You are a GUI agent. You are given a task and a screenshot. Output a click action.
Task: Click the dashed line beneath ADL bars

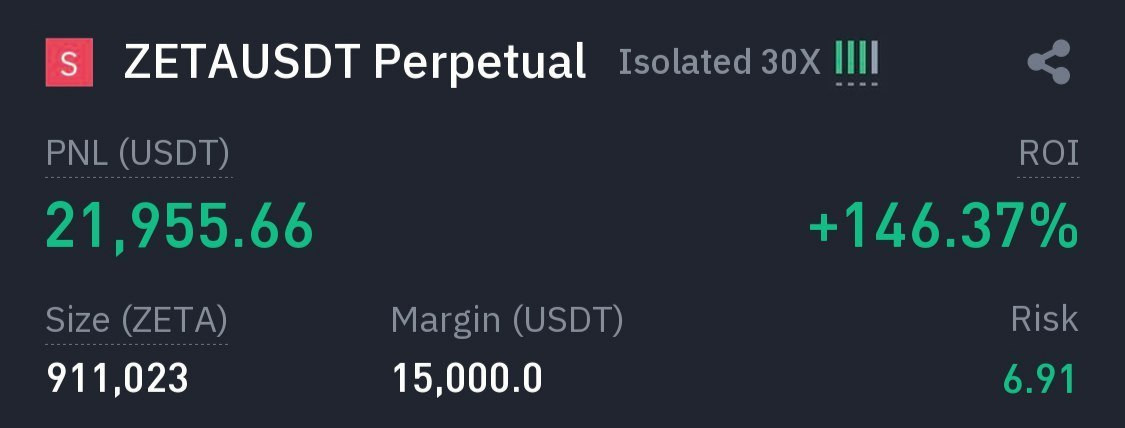[857, 84]
